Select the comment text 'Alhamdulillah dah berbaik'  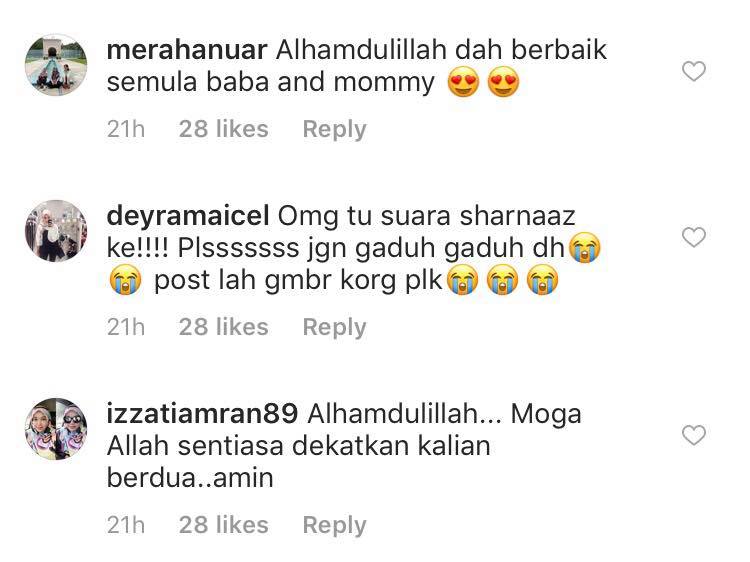441,50
